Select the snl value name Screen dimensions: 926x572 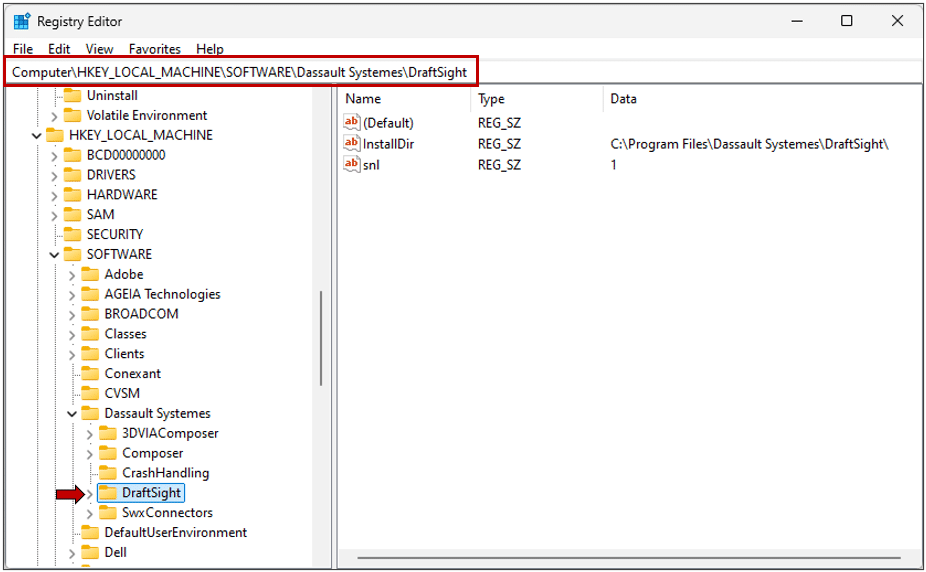click(371, 165)
